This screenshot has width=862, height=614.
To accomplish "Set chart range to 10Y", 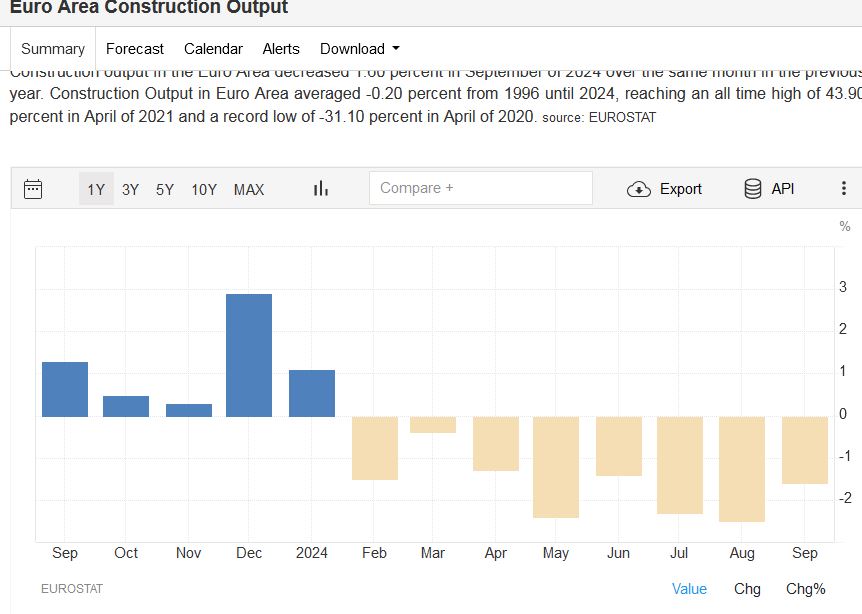I will pyautogui.click(x=204, y=189).
